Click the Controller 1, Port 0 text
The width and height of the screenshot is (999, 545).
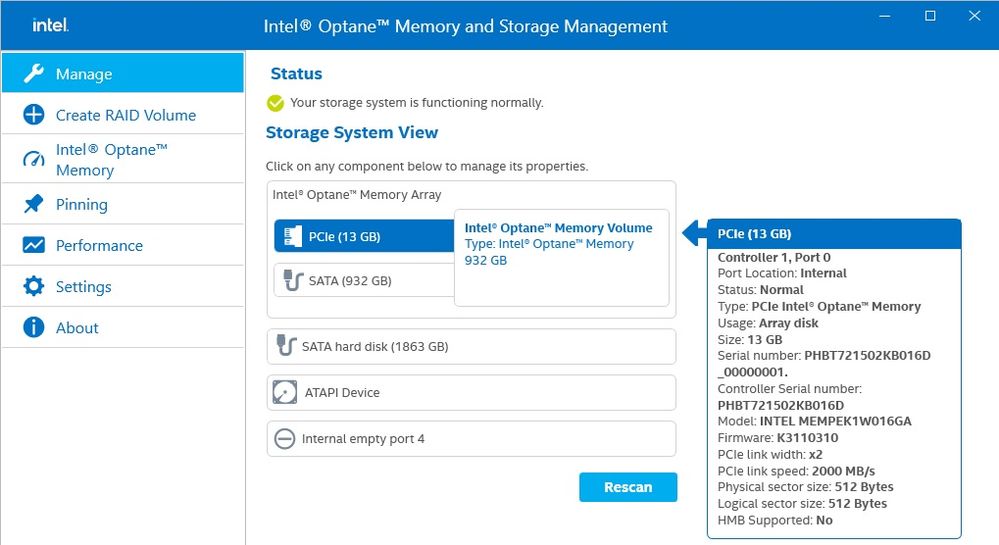tap(774, 258)
